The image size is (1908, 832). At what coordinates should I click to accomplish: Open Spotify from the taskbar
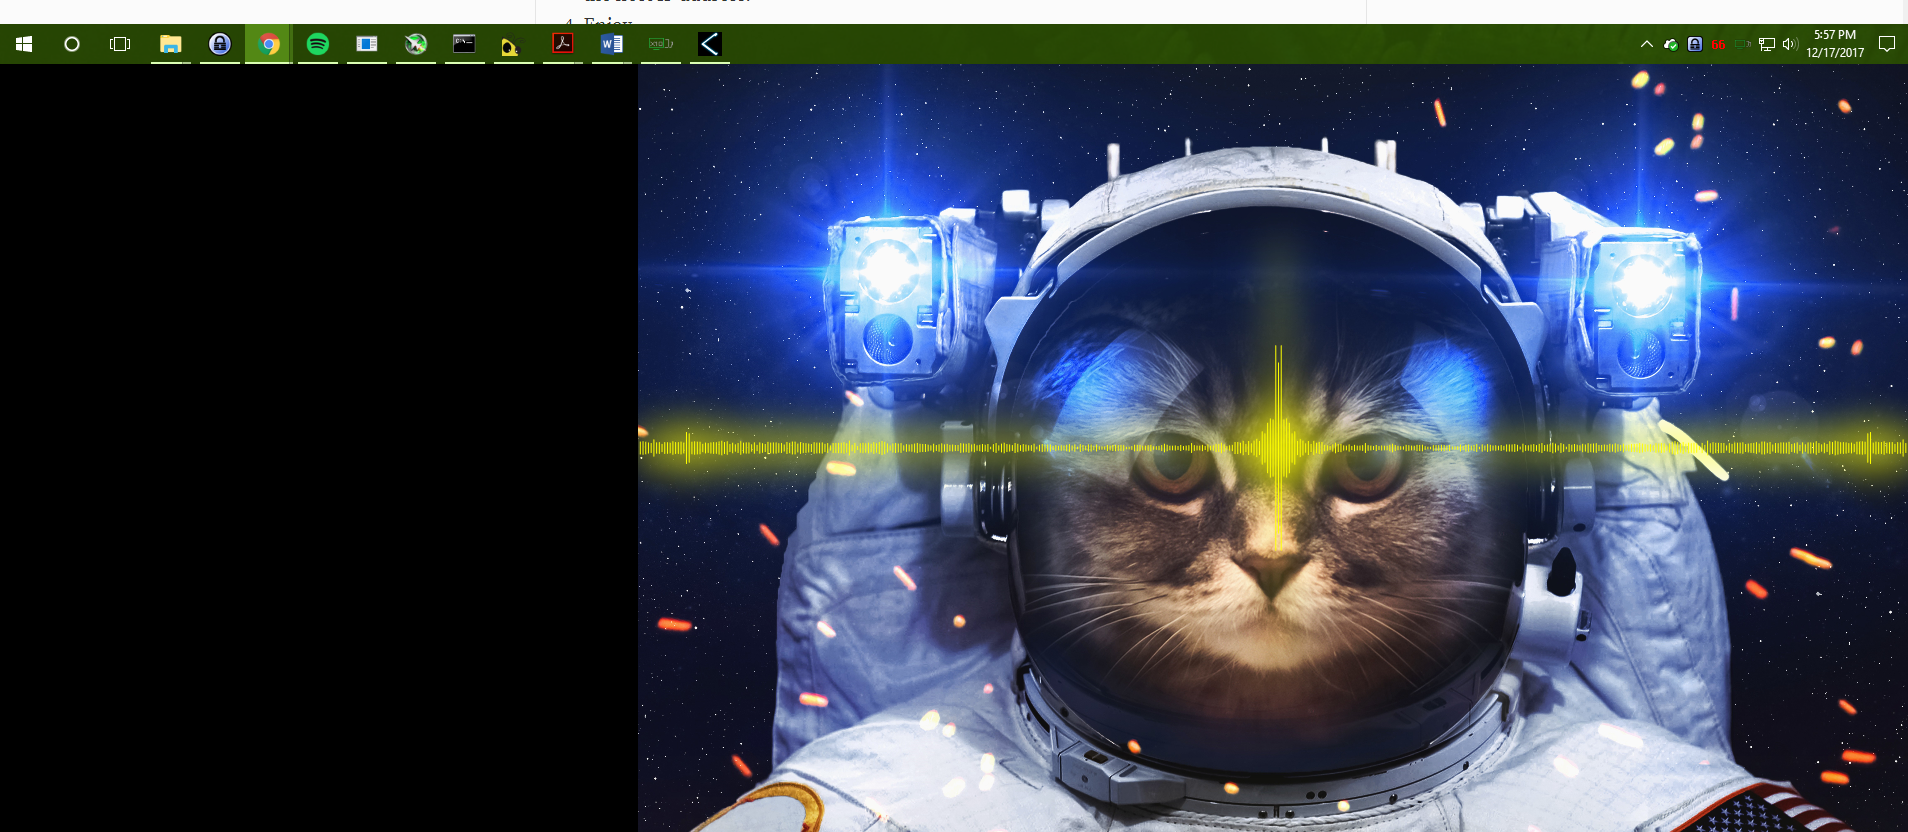[x=318, y=44]
